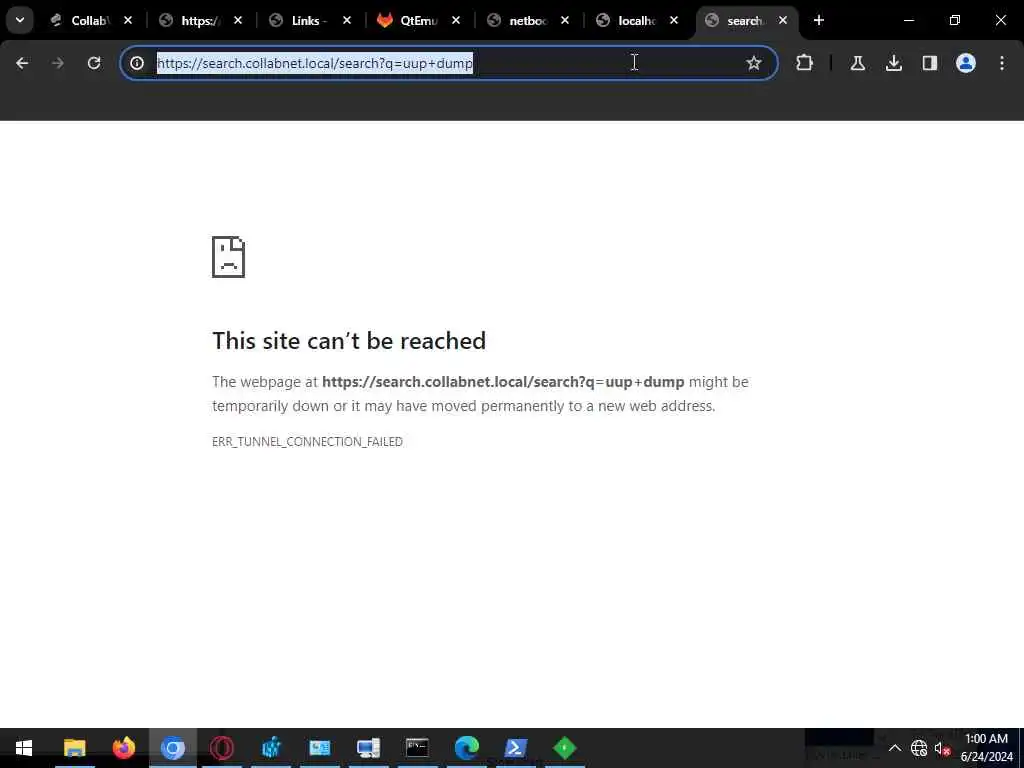1024x768 pixels.
Task: Open PowerShell from the taskbar
Action: [x=515, y=748]
